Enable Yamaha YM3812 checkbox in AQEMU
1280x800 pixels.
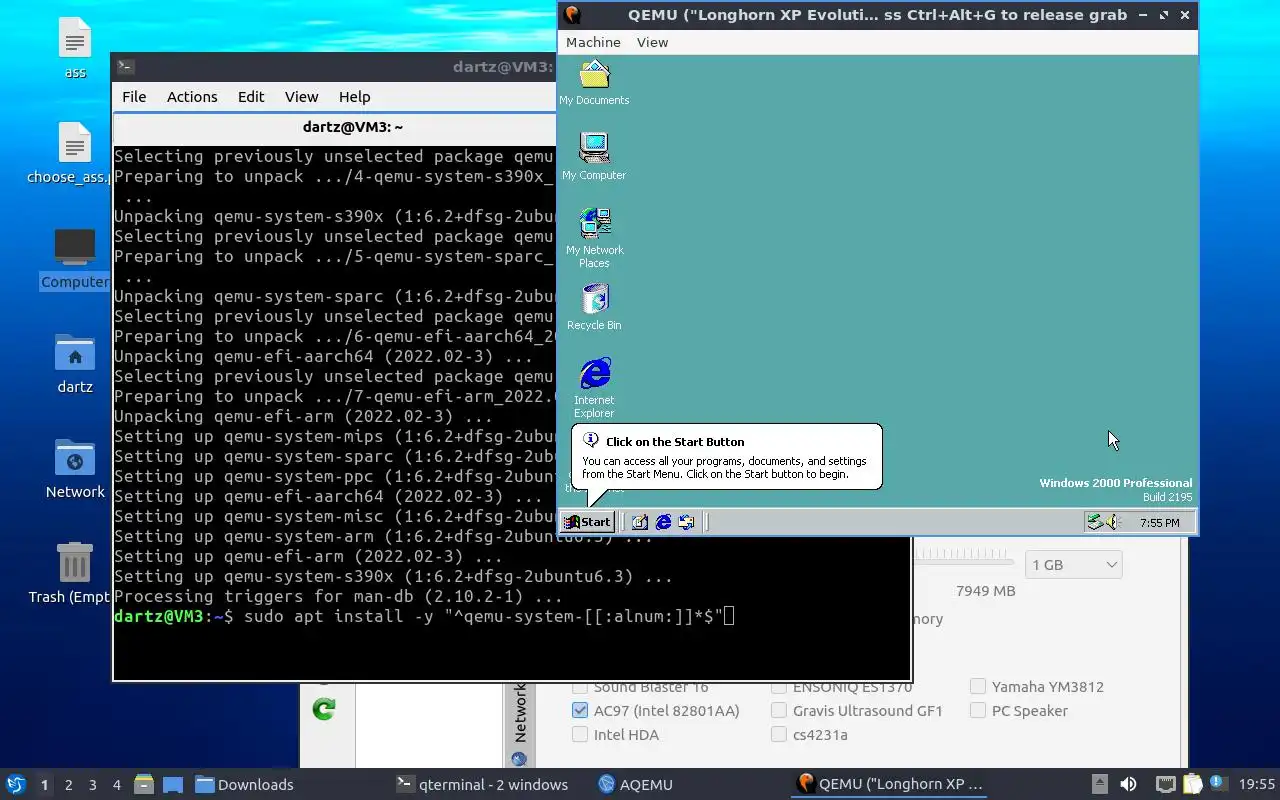click(x=978, y=687)
